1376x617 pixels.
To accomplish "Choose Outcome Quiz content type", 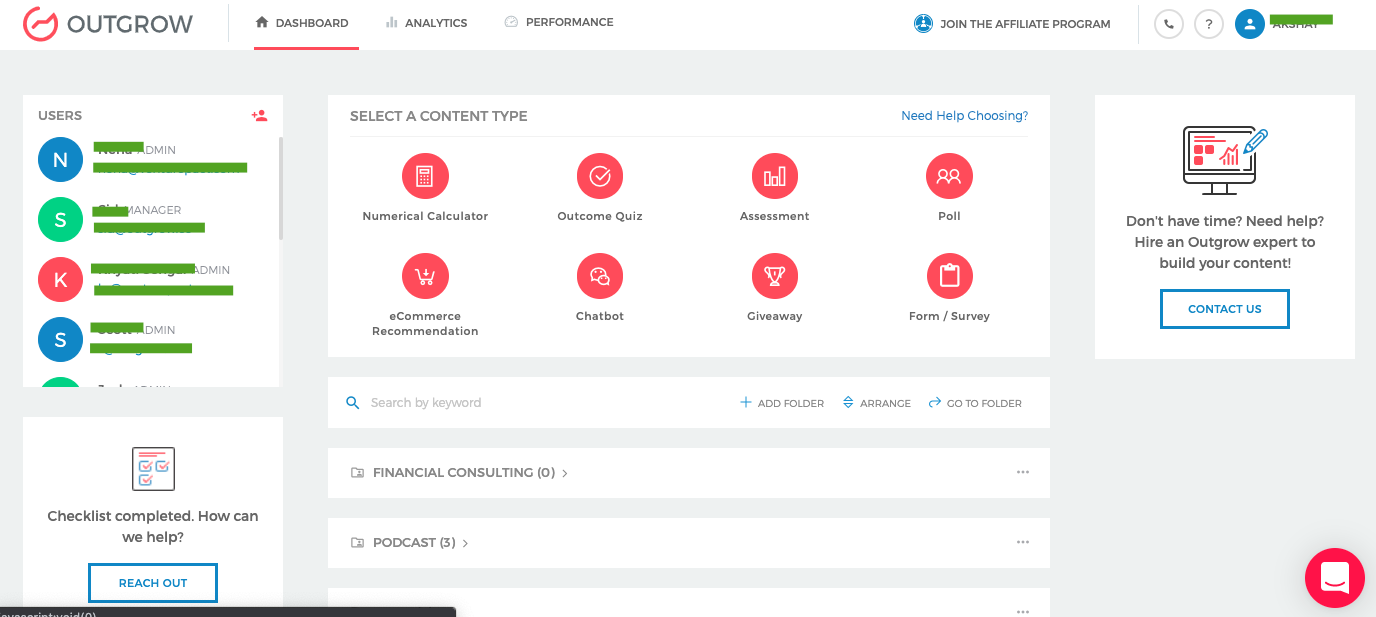I will (x=600, y=188).
